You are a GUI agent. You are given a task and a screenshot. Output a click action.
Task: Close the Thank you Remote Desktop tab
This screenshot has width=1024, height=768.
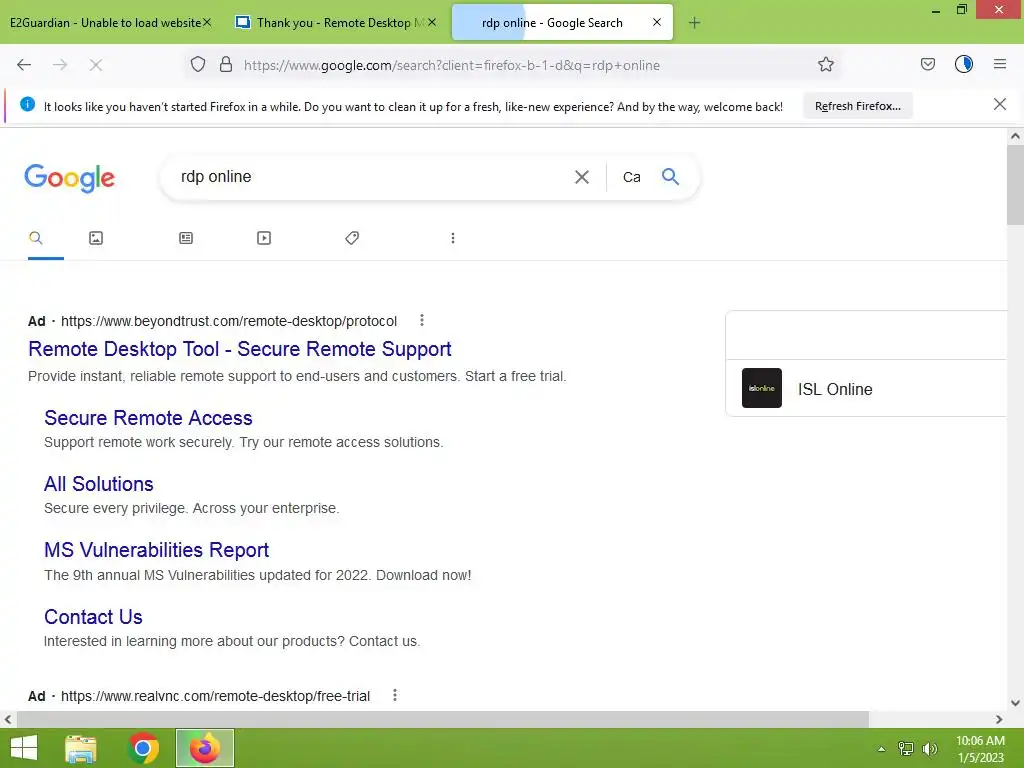point(432,22)
